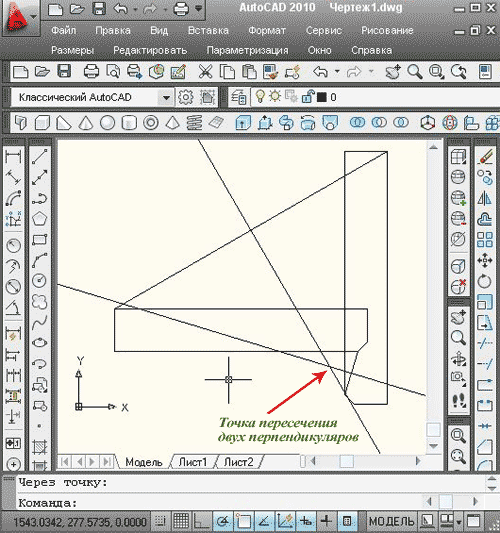Toggle Object Snap Tracking in status bar
The height and width of the screenshot is (533, 500).
coord(264,521)
